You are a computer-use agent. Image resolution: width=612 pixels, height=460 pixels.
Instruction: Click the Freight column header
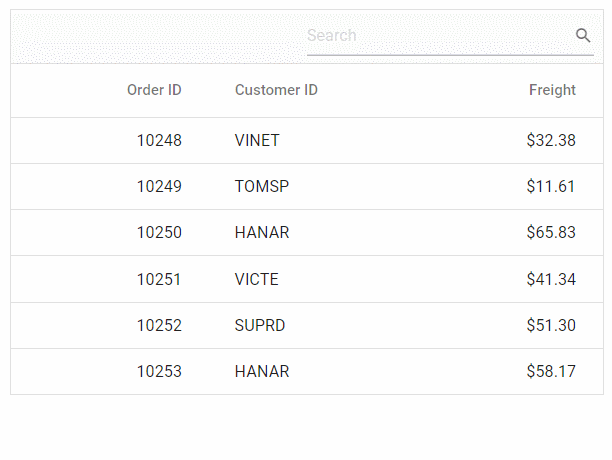(552, 90)
